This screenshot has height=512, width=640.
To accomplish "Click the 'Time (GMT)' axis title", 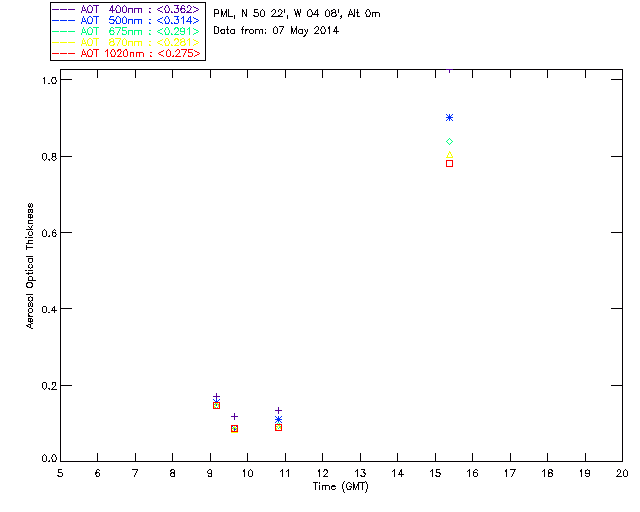I will coord(340,486).
